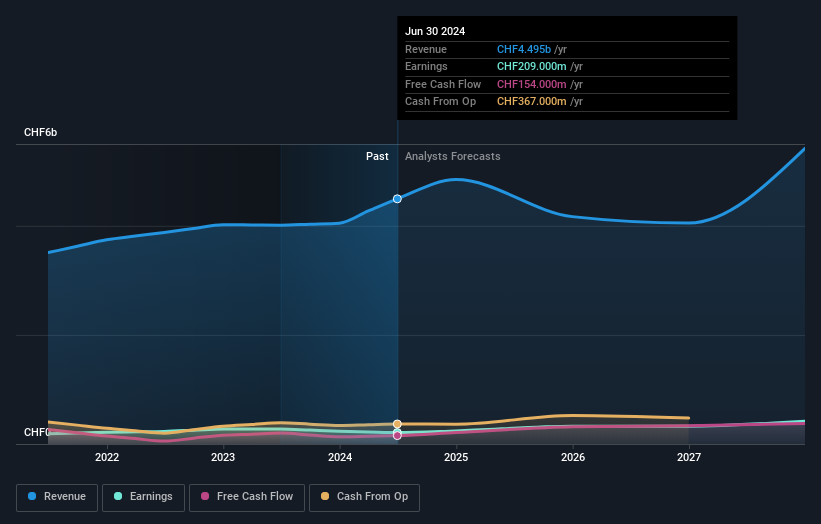Toggle the Cash From Op legend button

click(364, 497)
